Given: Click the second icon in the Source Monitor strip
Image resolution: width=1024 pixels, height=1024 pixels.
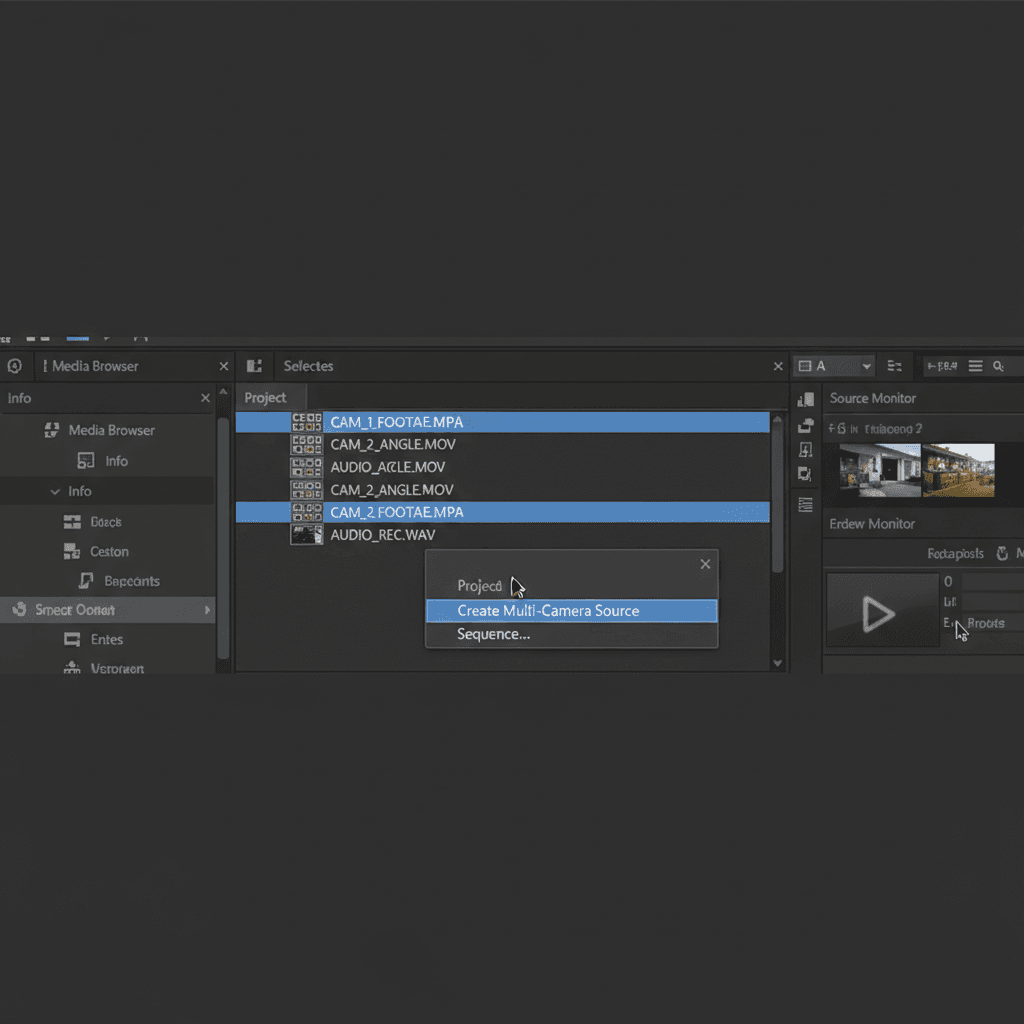Looking at the screenshot, I should pyautogui.click(x=806, y=424).
